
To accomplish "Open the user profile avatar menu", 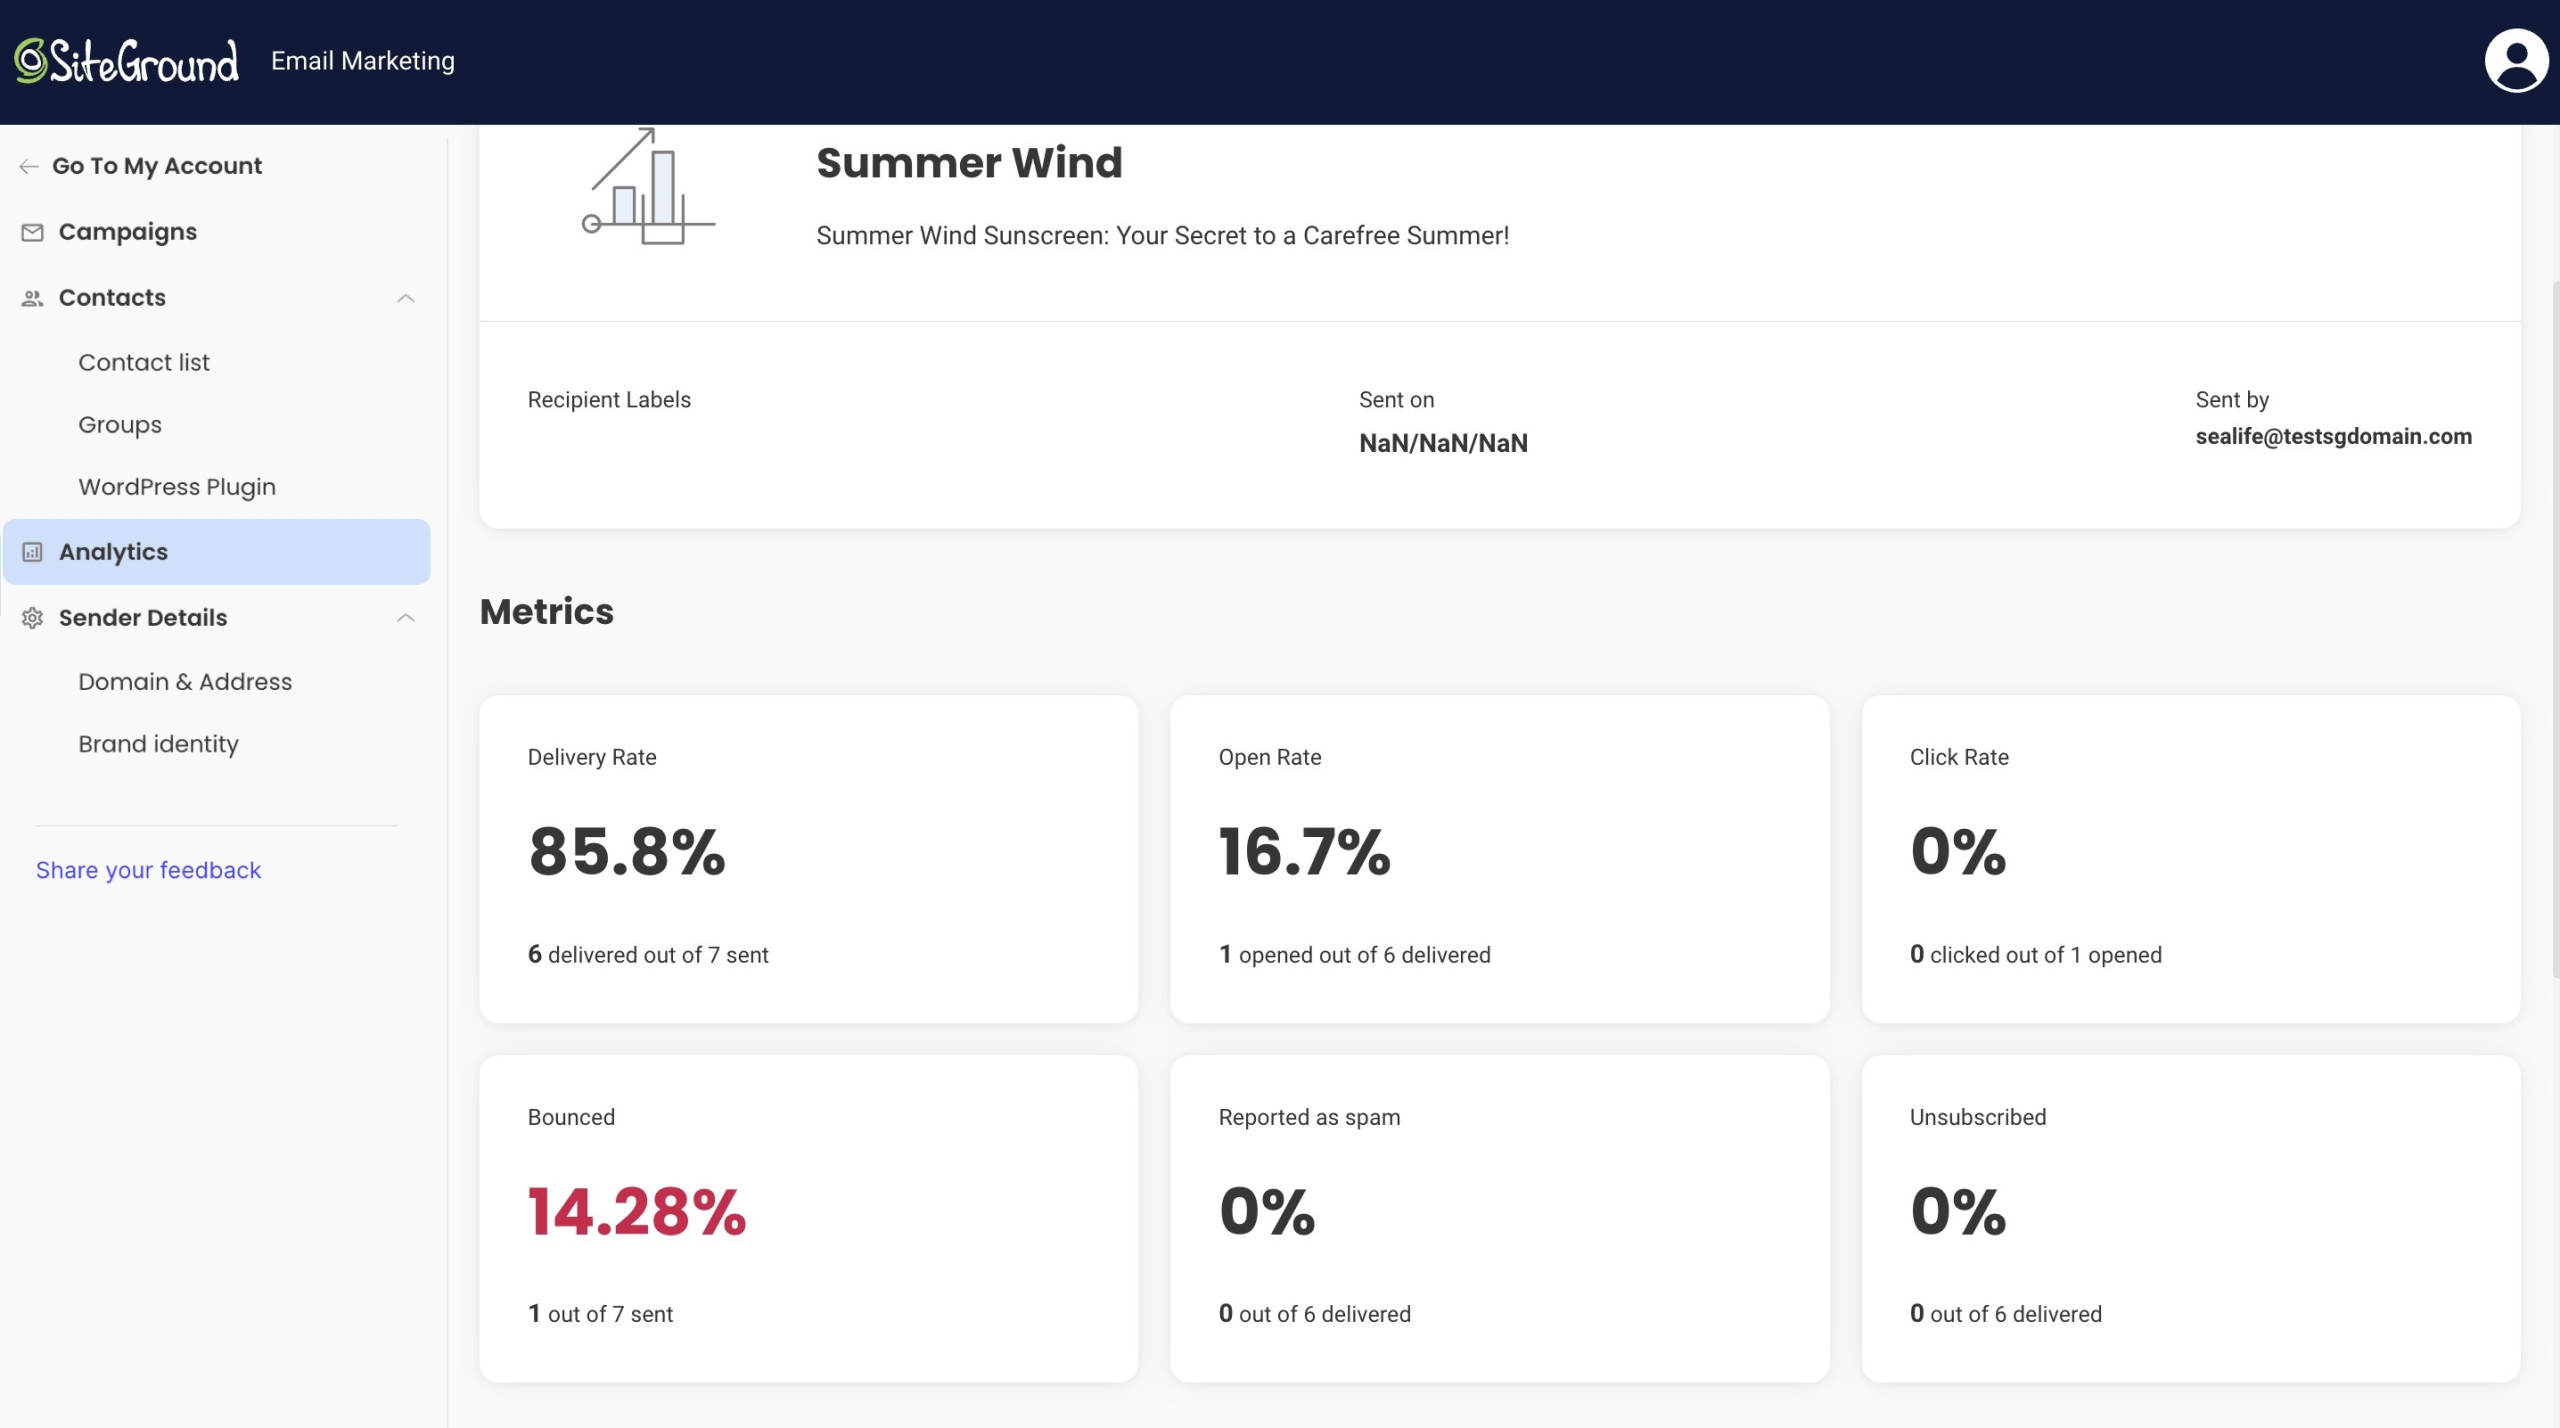I will click(2516, 61).
